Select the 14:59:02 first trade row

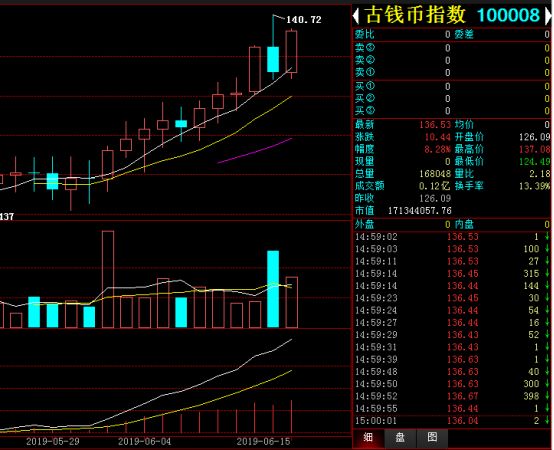click(x=452, y=237)
